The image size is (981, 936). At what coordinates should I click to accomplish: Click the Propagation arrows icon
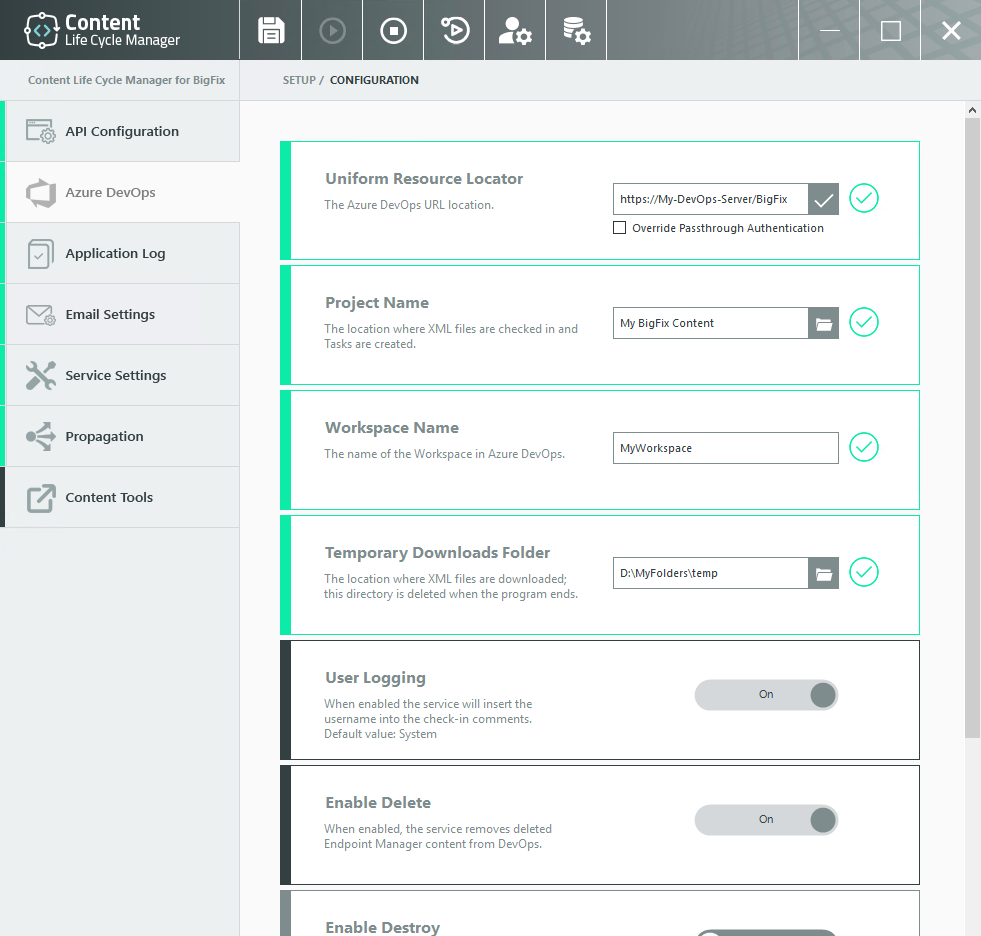click(x=41, y=436)
